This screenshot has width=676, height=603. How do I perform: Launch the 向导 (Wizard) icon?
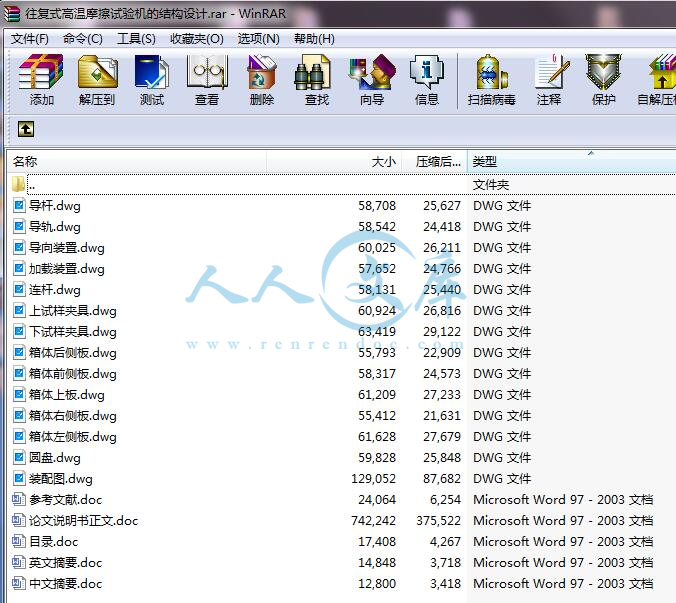click(x=372, y=80)
